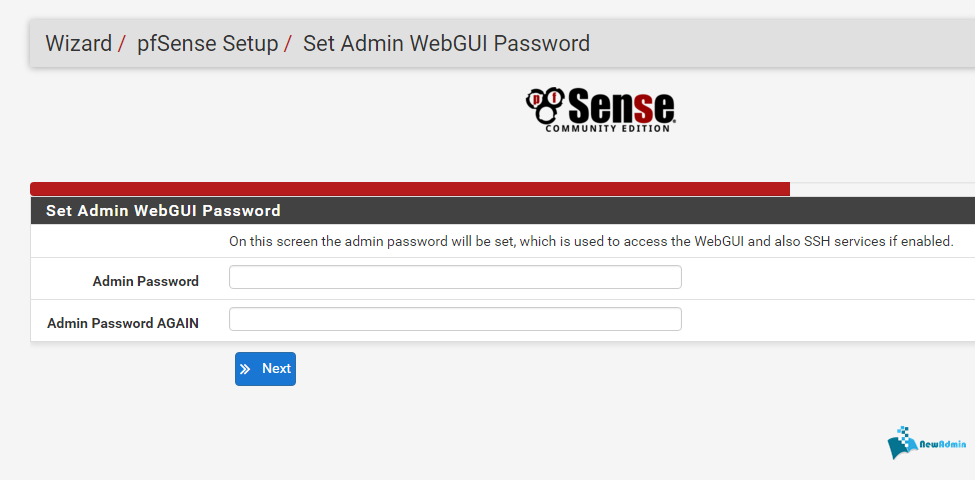Click the NewAdmin watermark text

[942, 443]
